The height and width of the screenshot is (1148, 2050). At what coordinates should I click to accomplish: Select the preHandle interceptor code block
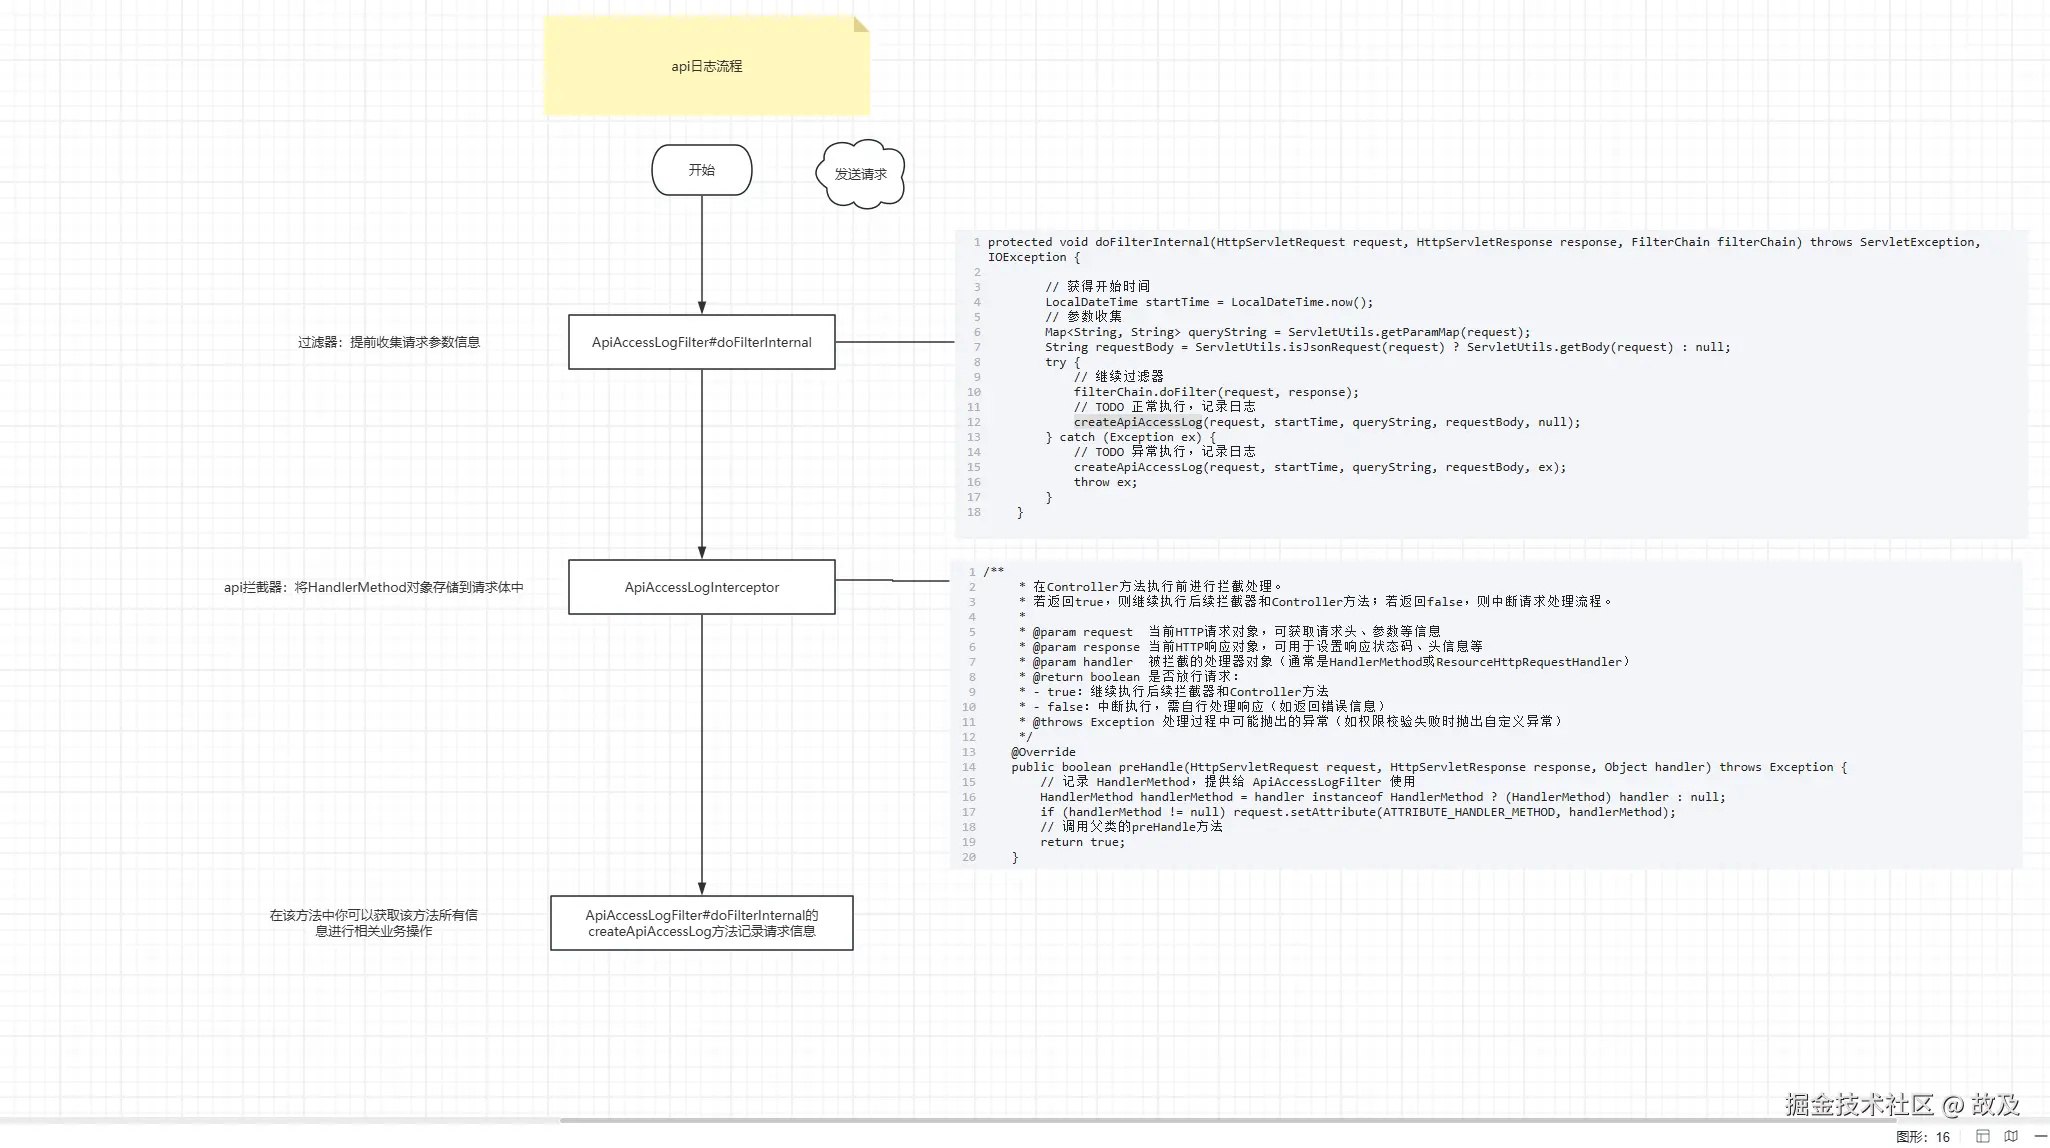(1485, 715)
